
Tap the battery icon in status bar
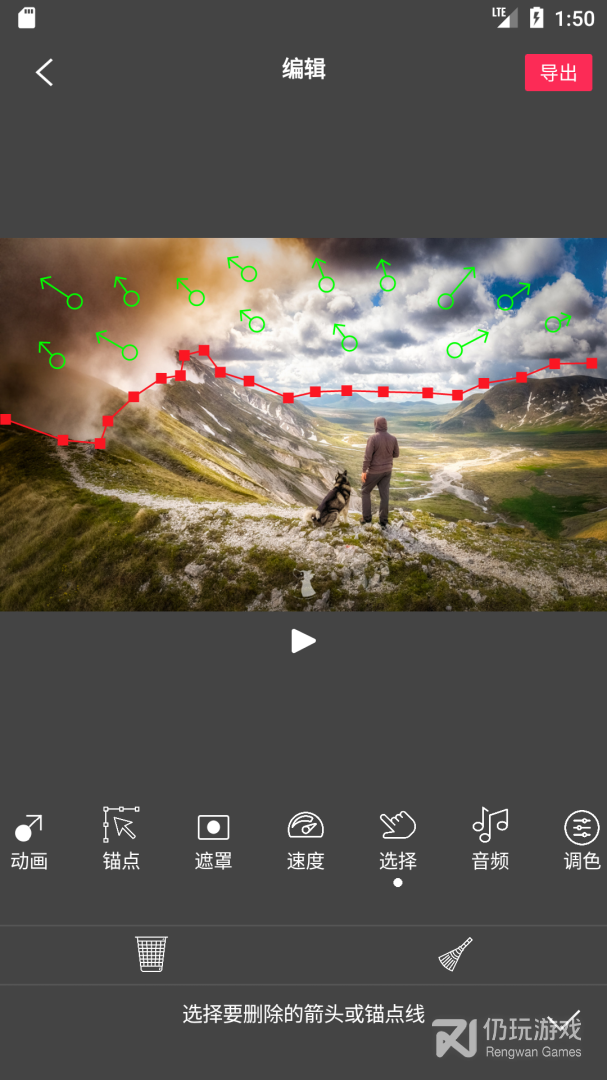pos(537,18)
